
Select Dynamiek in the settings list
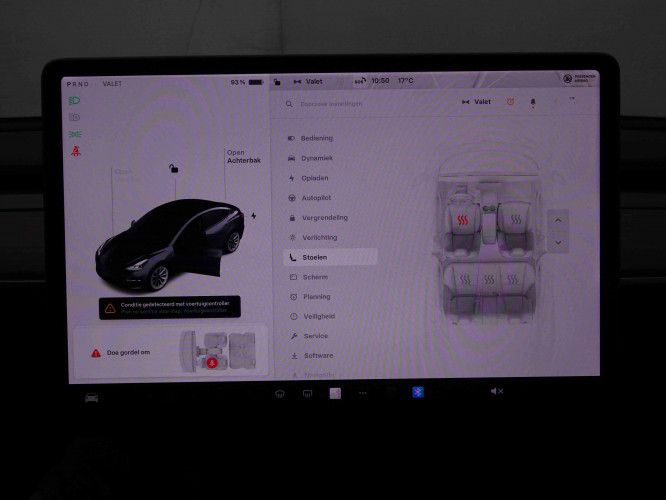(x=316, y=158)
